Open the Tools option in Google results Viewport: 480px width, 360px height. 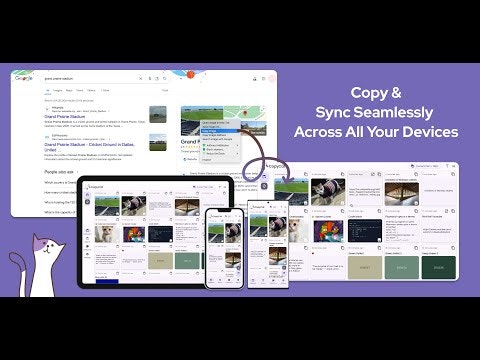(165, 90)
